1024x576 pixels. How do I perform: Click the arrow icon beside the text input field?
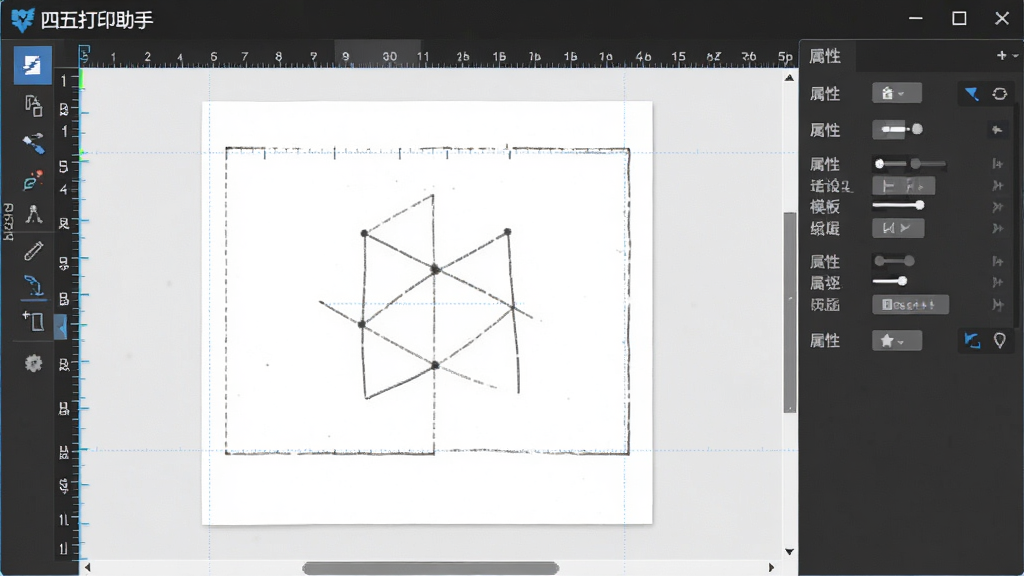[x=997, y=305]
